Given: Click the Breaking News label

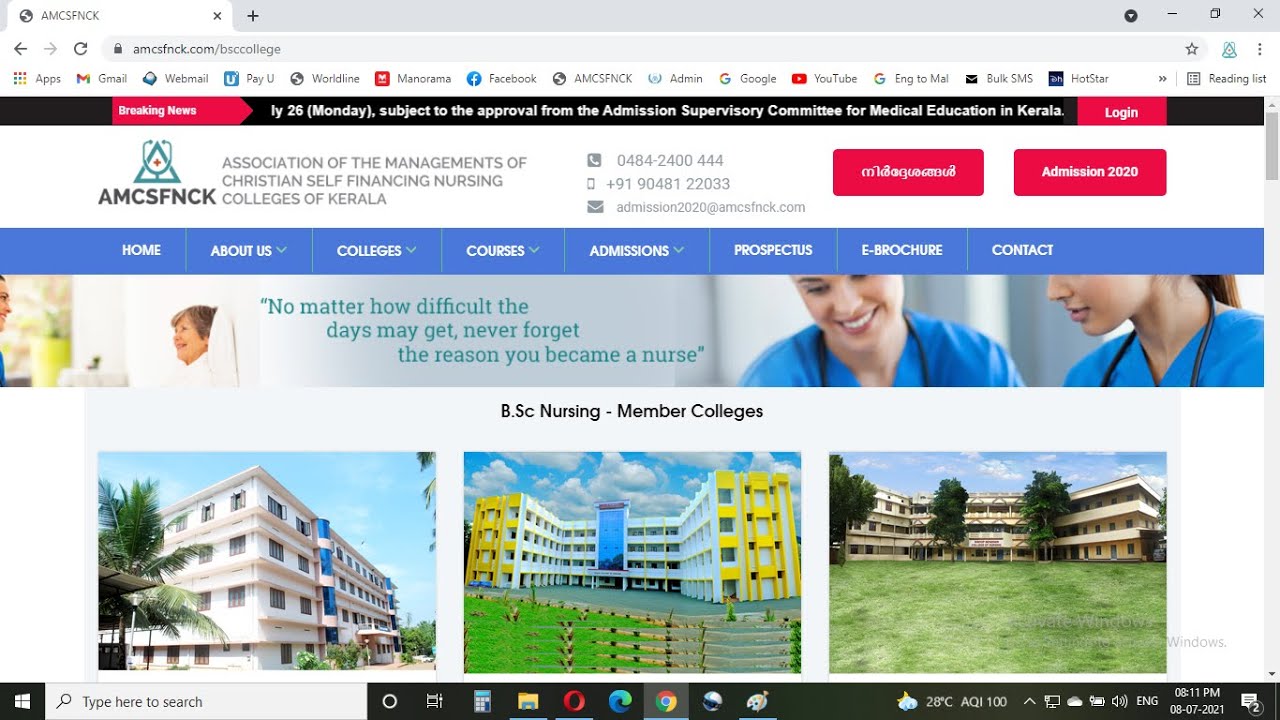Looking at the screenshot, I should 157,111.
